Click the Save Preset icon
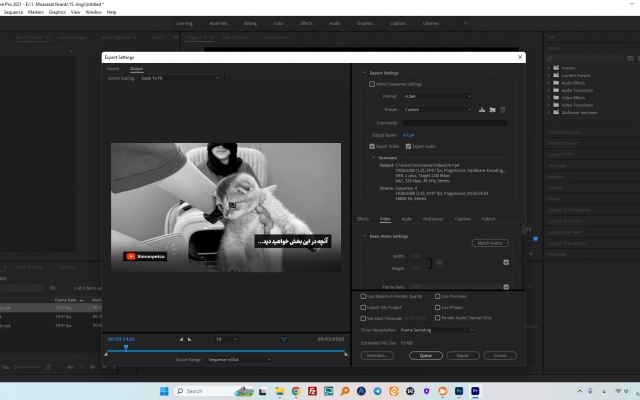 coord(482,109)
